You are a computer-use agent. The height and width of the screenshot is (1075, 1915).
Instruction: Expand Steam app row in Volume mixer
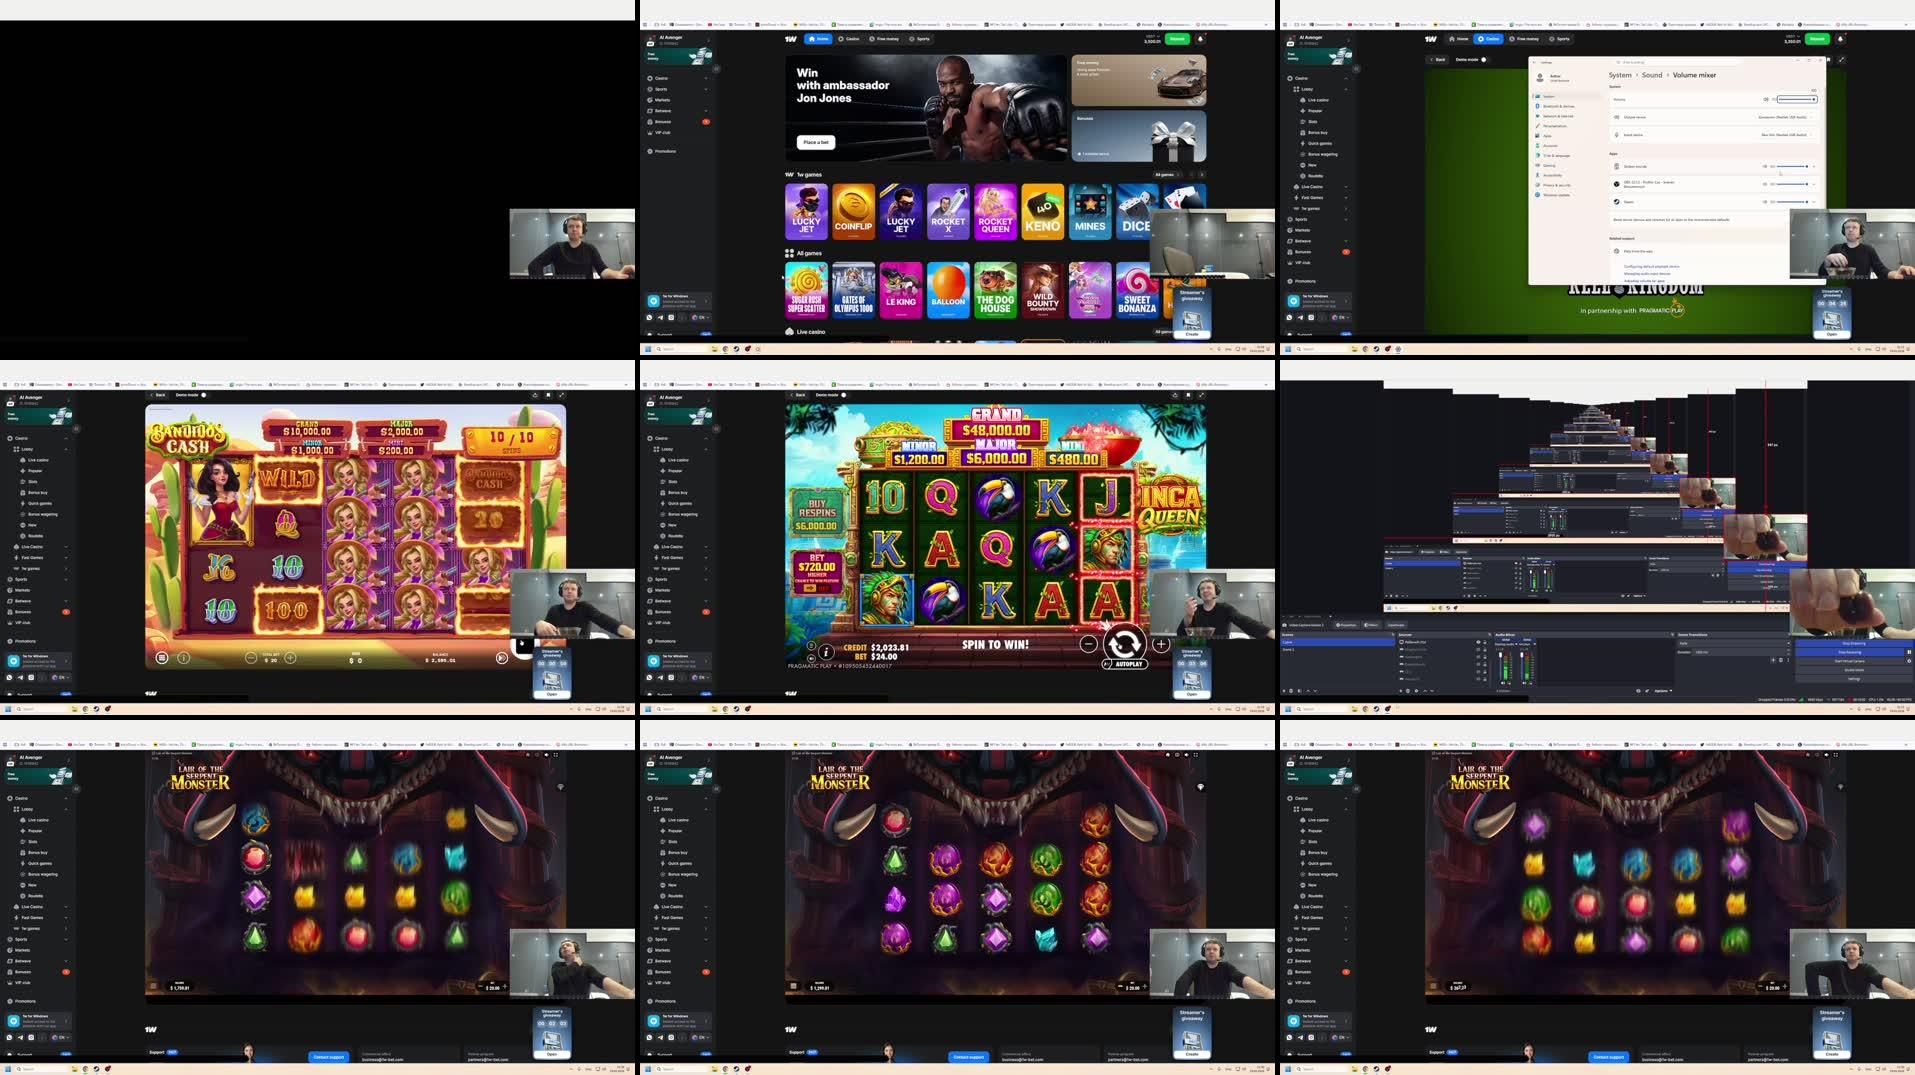(1814, 202)
